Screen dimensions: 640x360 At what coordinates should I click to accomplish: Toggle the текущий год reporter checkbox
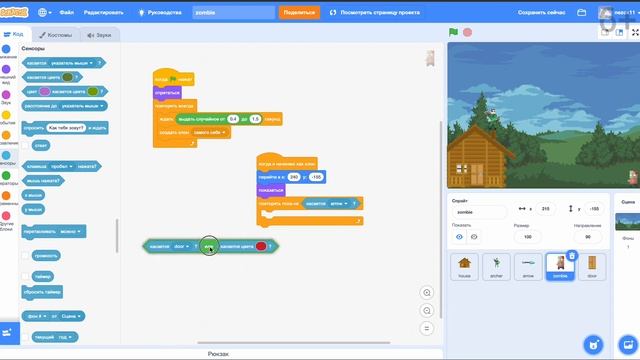click(x=25, y=337)
